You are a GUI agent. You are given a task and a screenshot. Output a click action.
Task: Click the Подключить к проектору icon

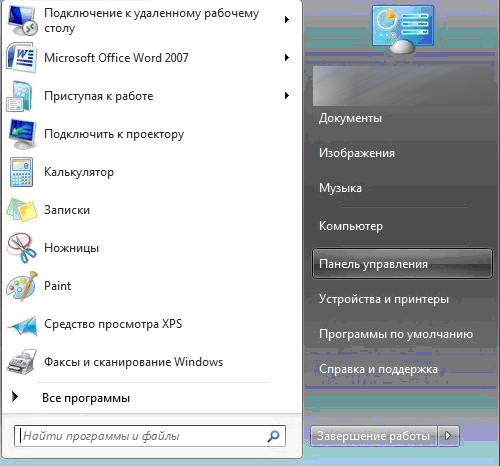tap(22, 134)
